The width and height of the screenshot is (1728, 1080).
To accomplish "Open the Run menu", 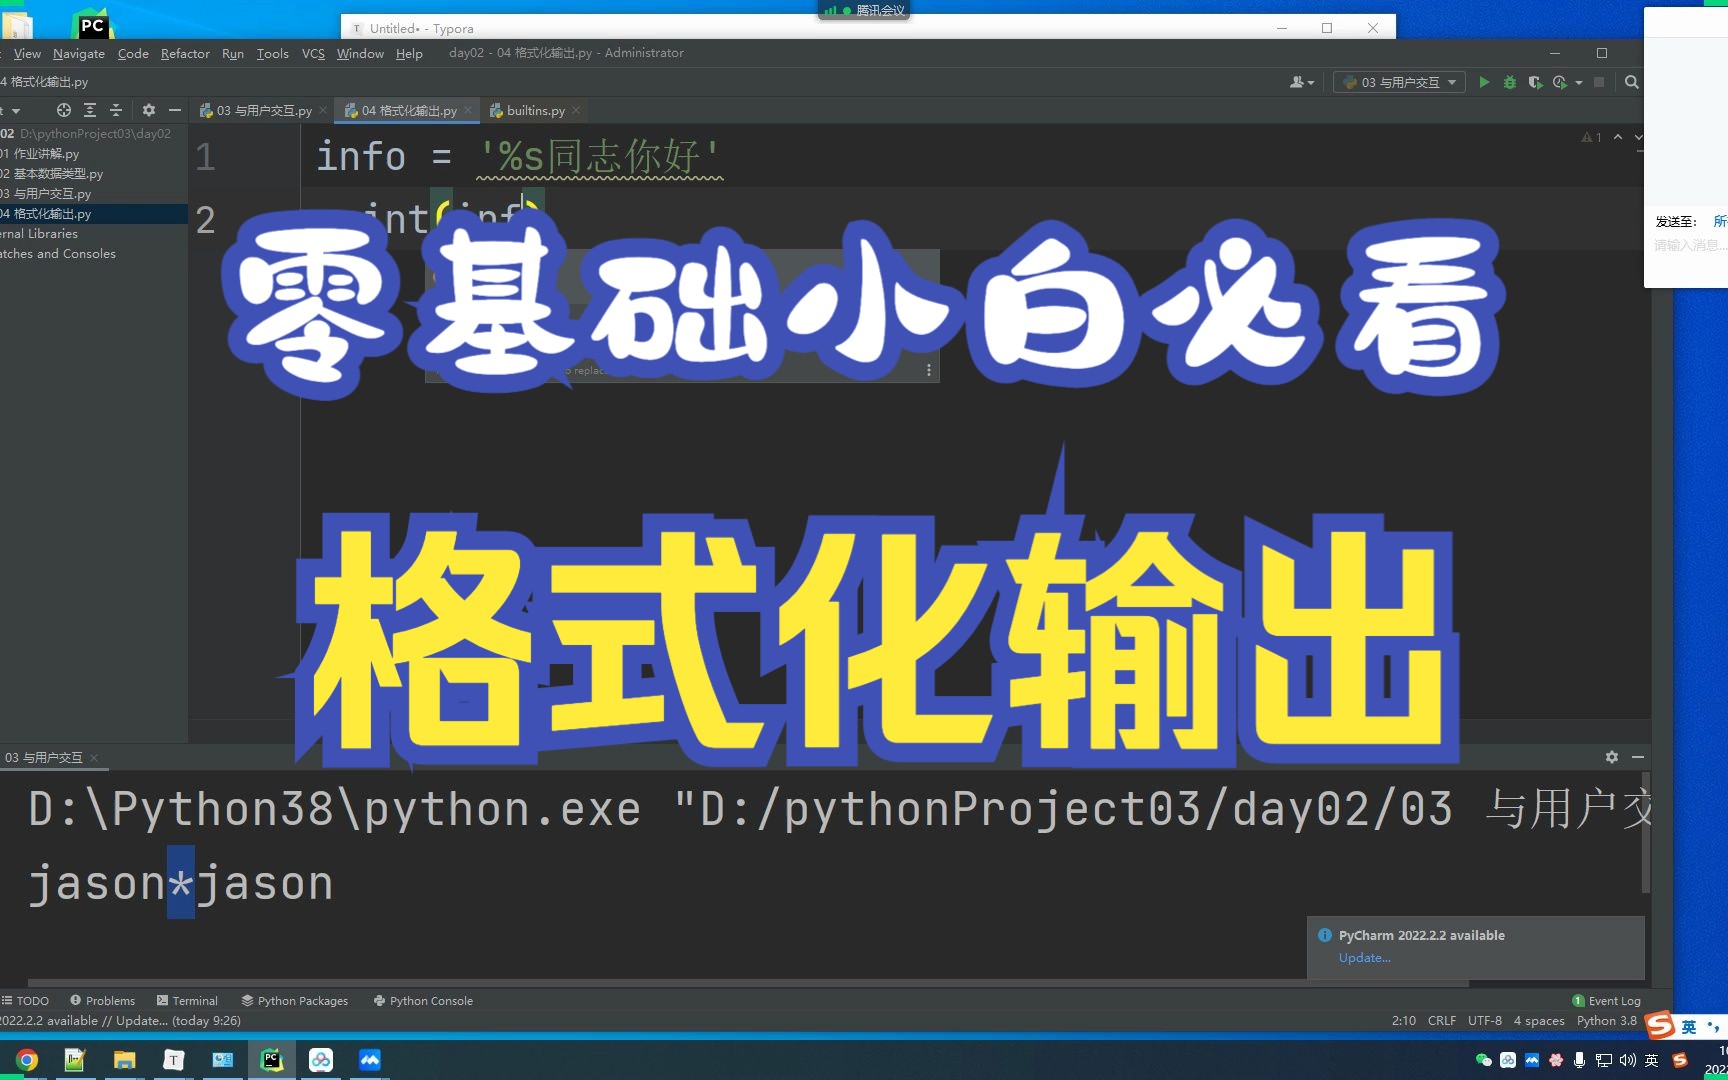I will click(233, 53).
